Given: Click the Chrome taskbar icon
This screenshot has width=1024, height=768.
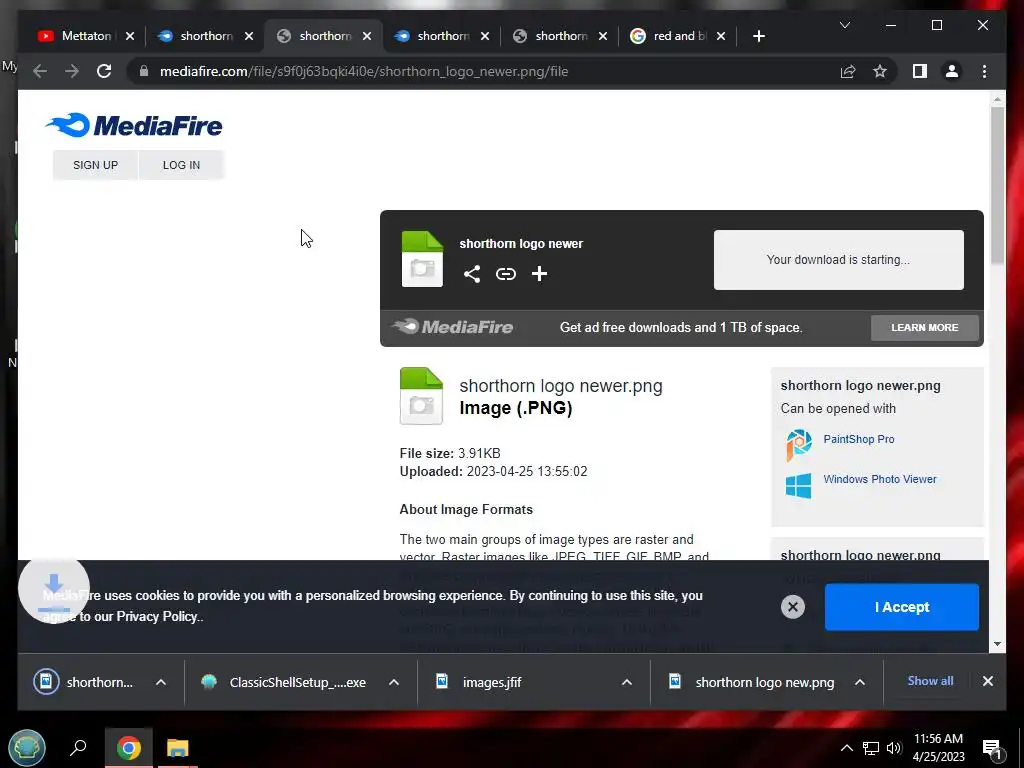Looking at the screenshot, I should (x=129, y=748).
